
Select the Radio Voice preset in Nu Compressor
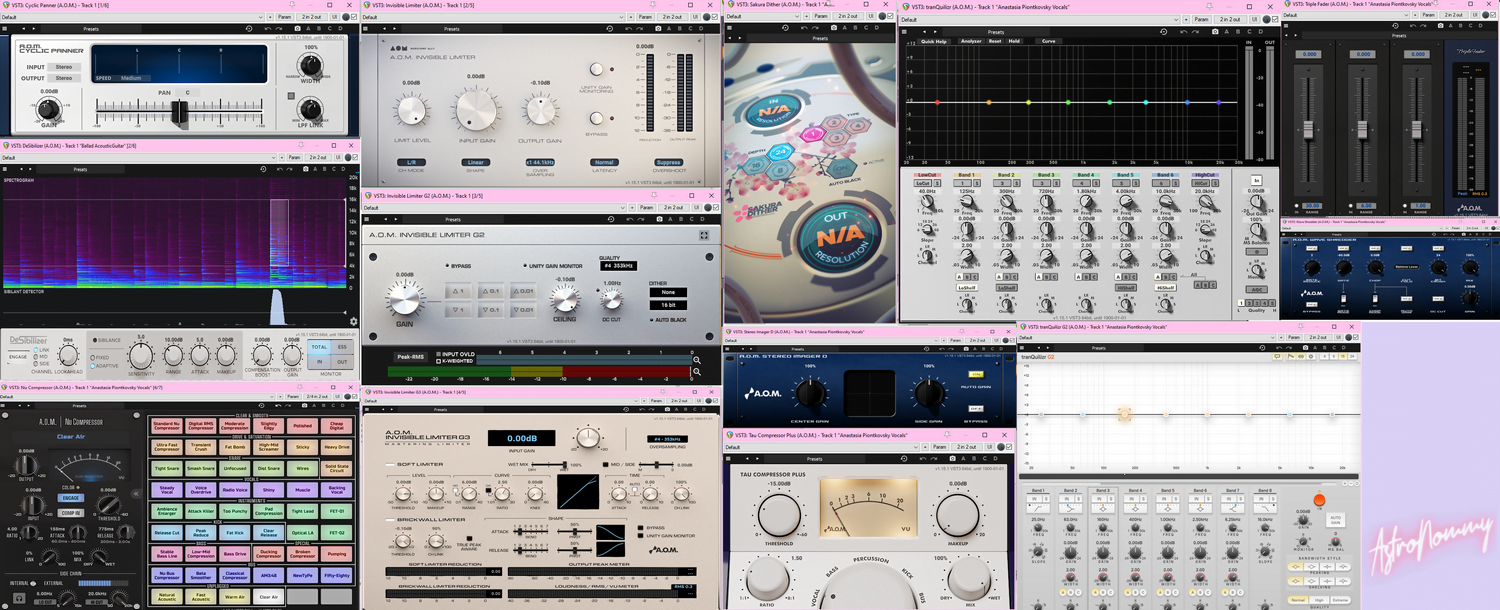(234, 490)
